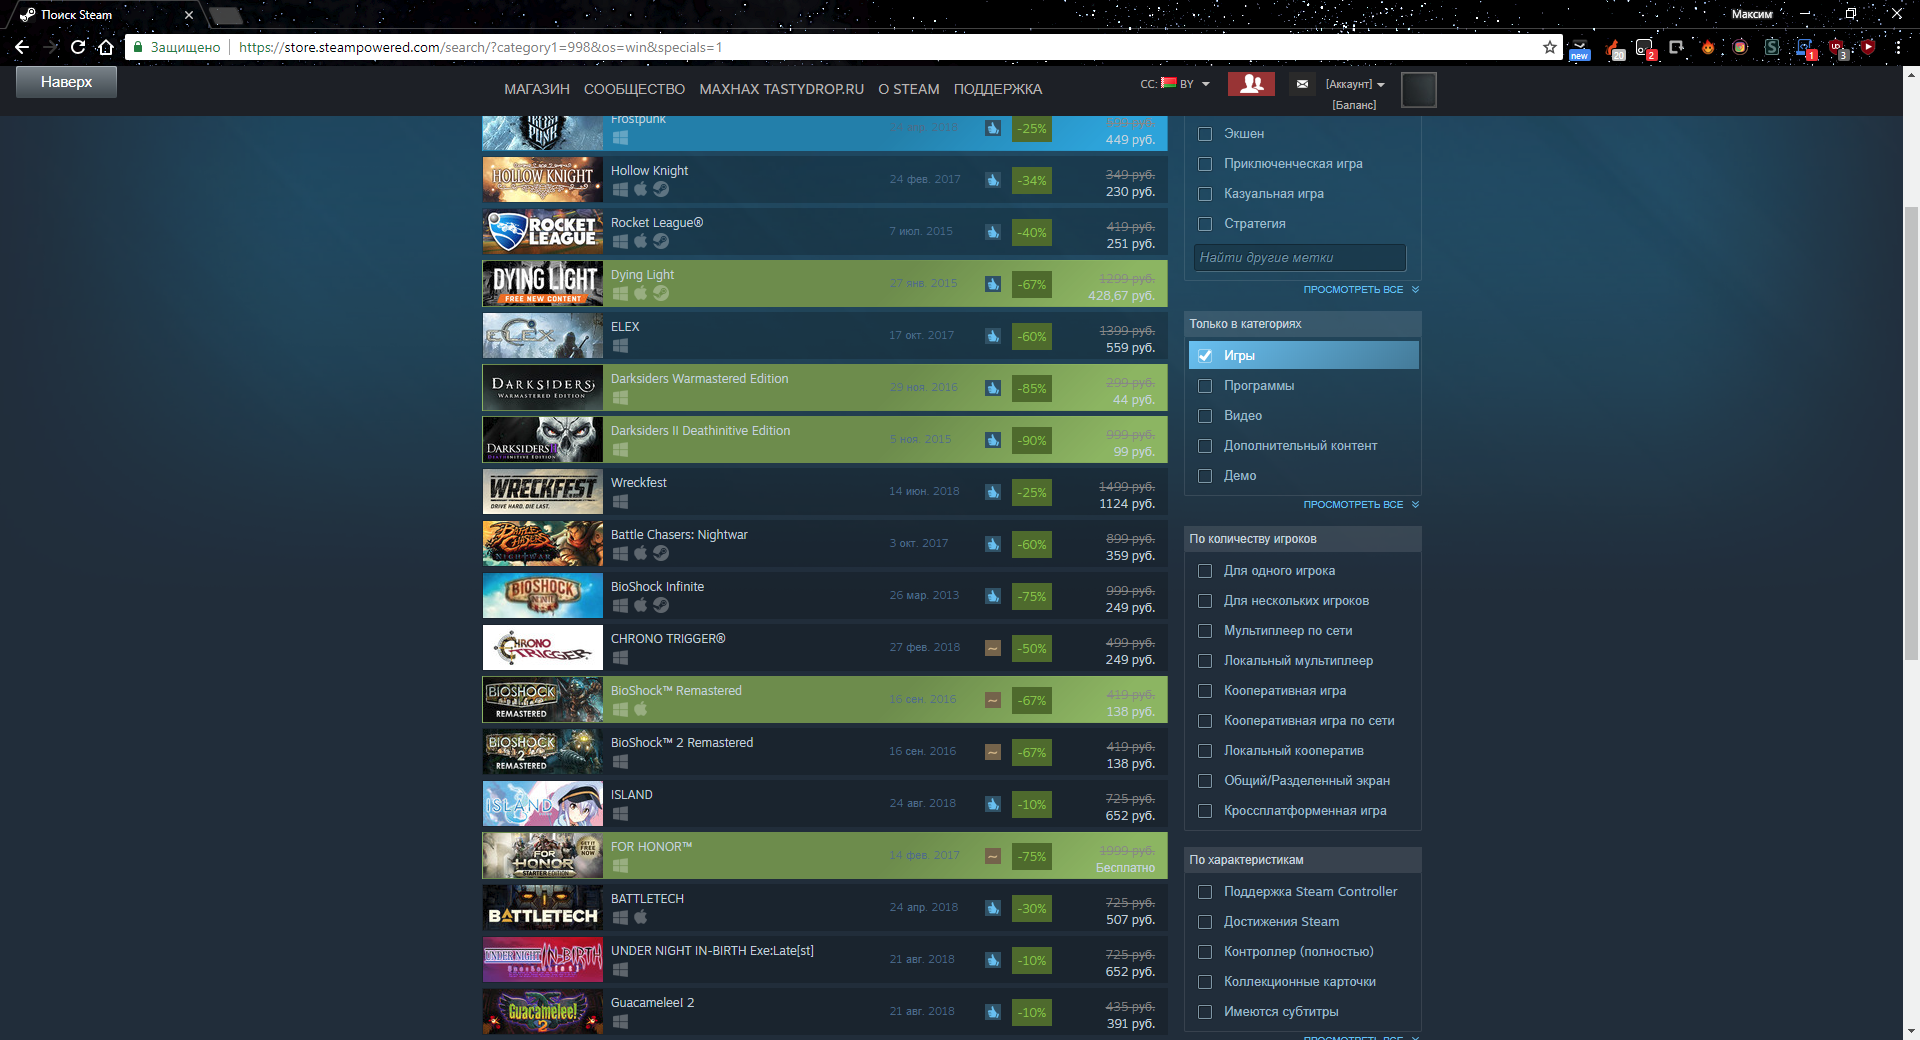Click the Наверх button

tap(66, 82)
